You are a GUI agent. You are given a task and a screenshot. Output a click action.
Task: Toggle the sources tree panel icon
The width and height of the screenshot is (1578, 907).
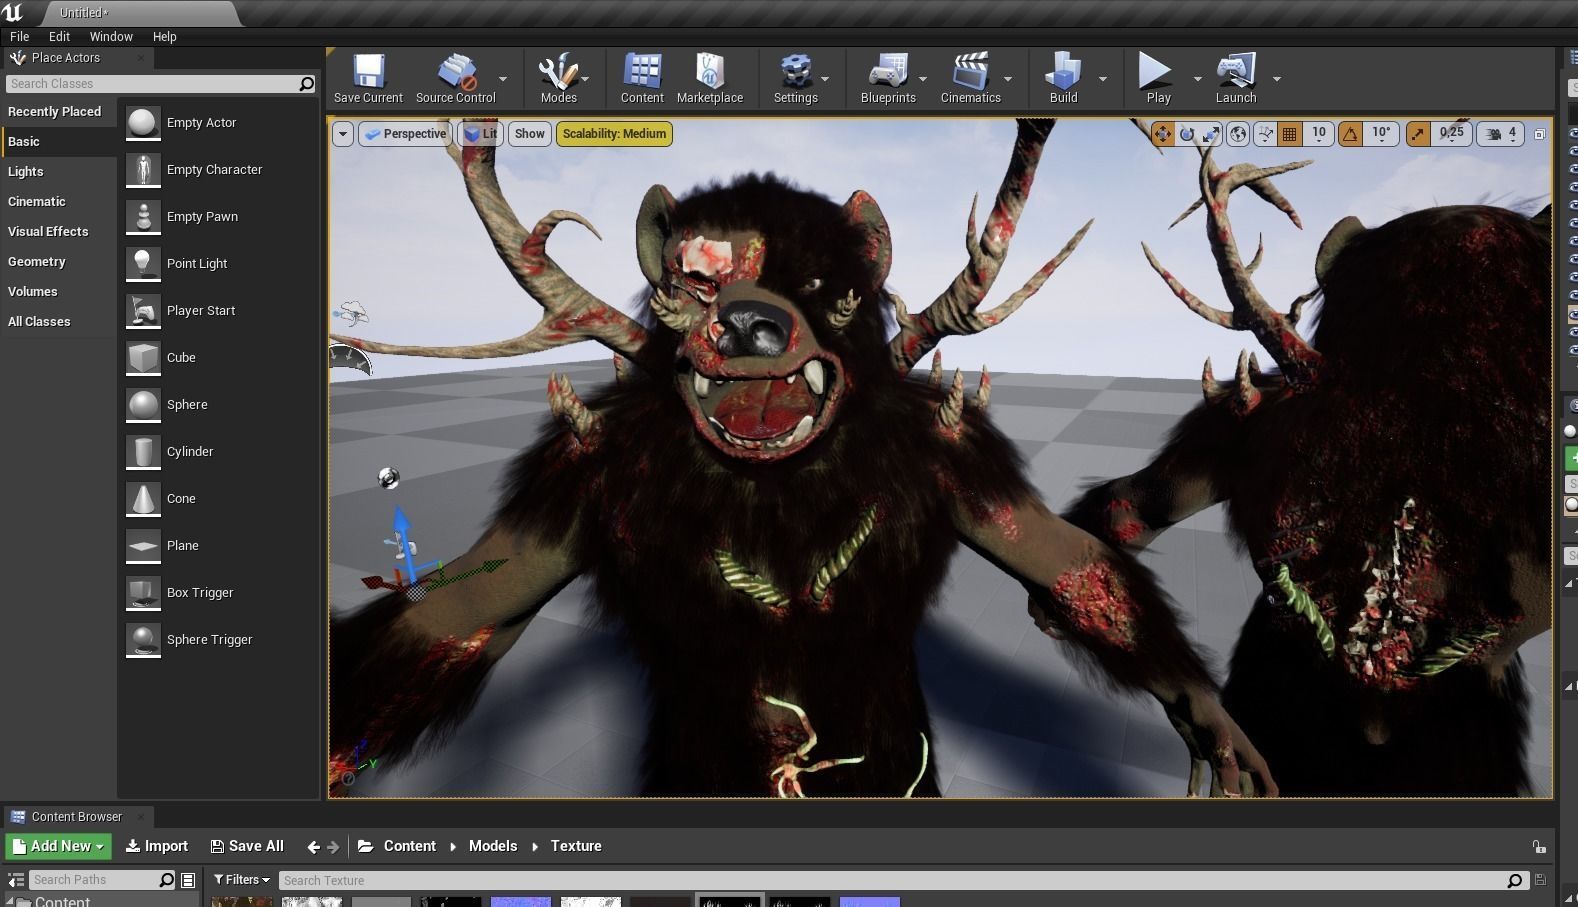pos(16,881)
